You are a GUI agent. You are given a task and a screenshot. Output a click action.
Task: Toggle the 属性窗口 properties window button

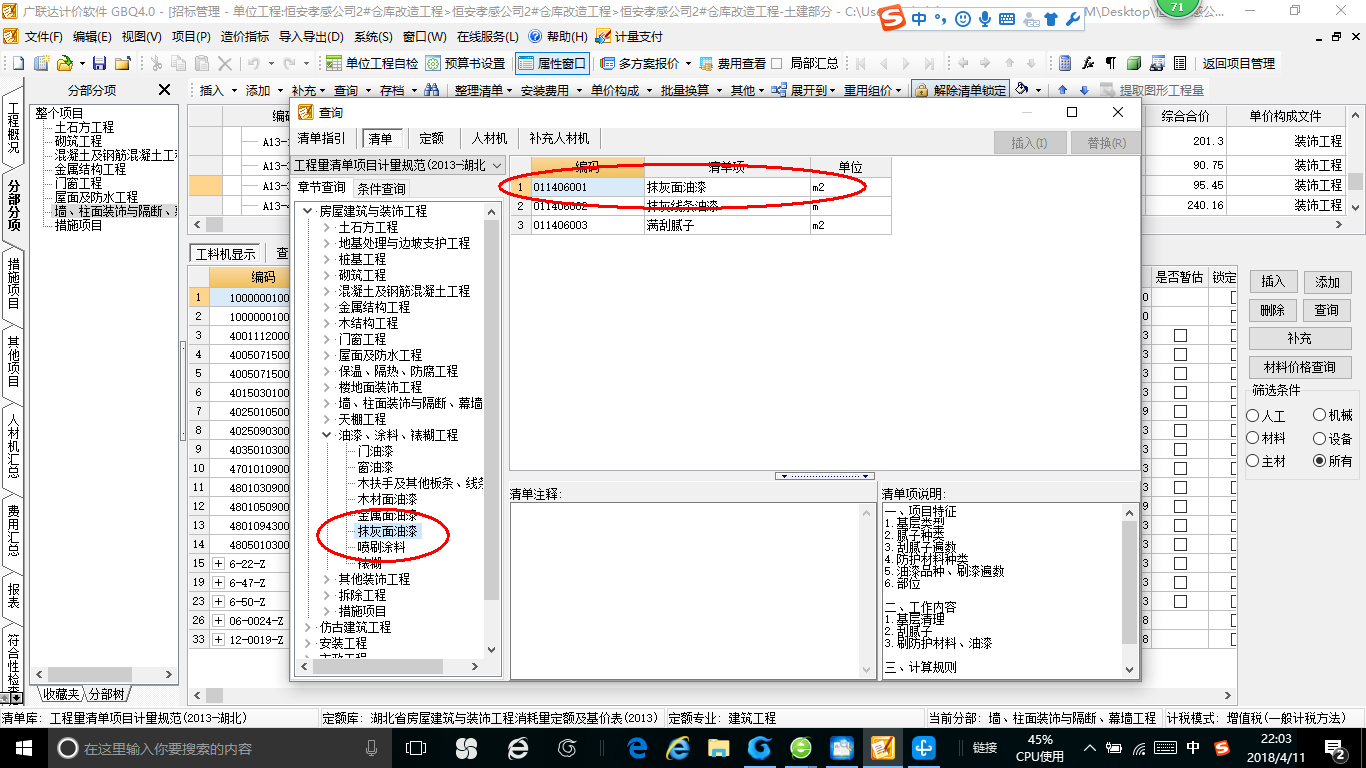(x=552, y=63)
